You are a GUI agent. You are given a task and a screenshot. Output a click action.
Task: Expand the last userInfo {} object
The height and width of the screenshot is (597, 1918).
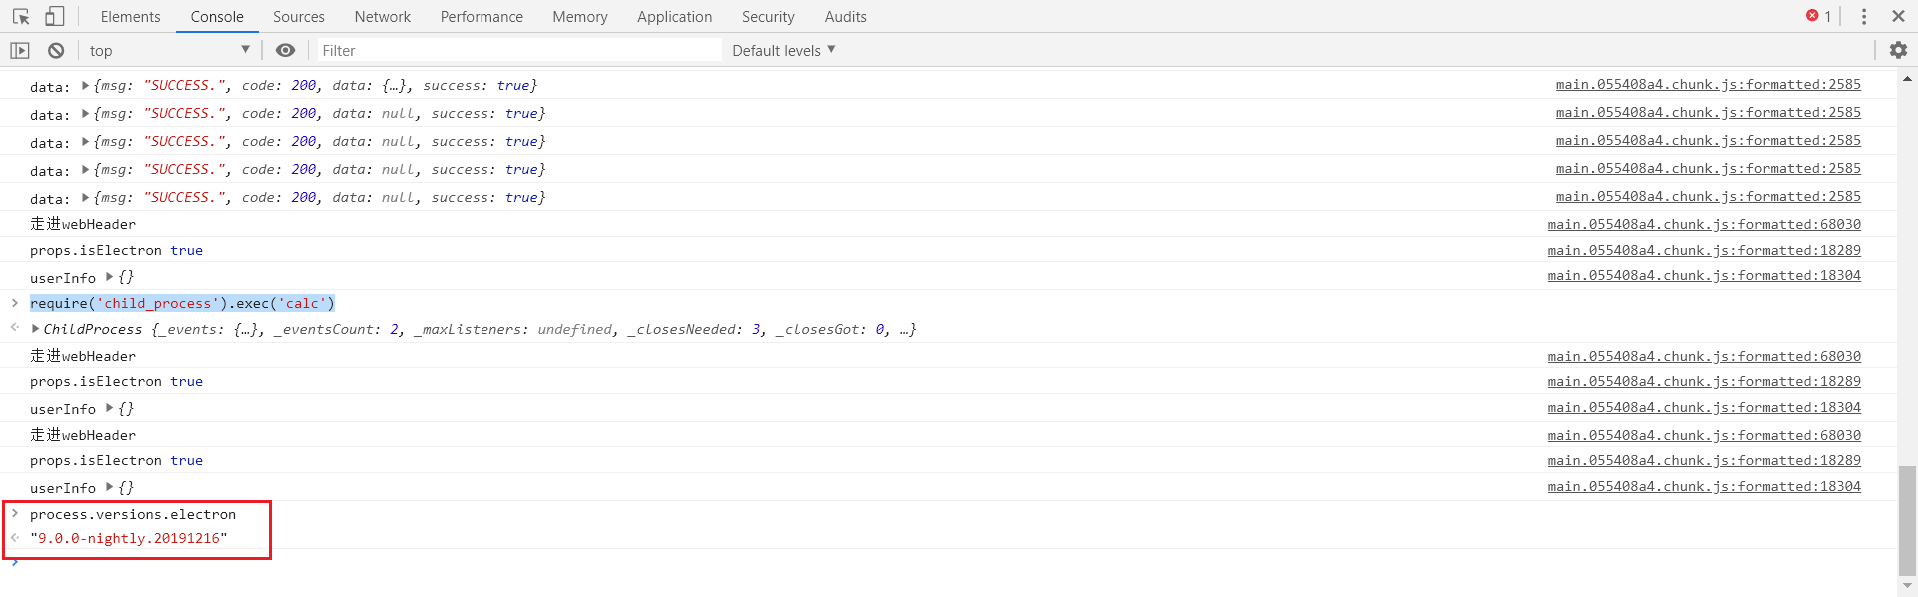109,487
